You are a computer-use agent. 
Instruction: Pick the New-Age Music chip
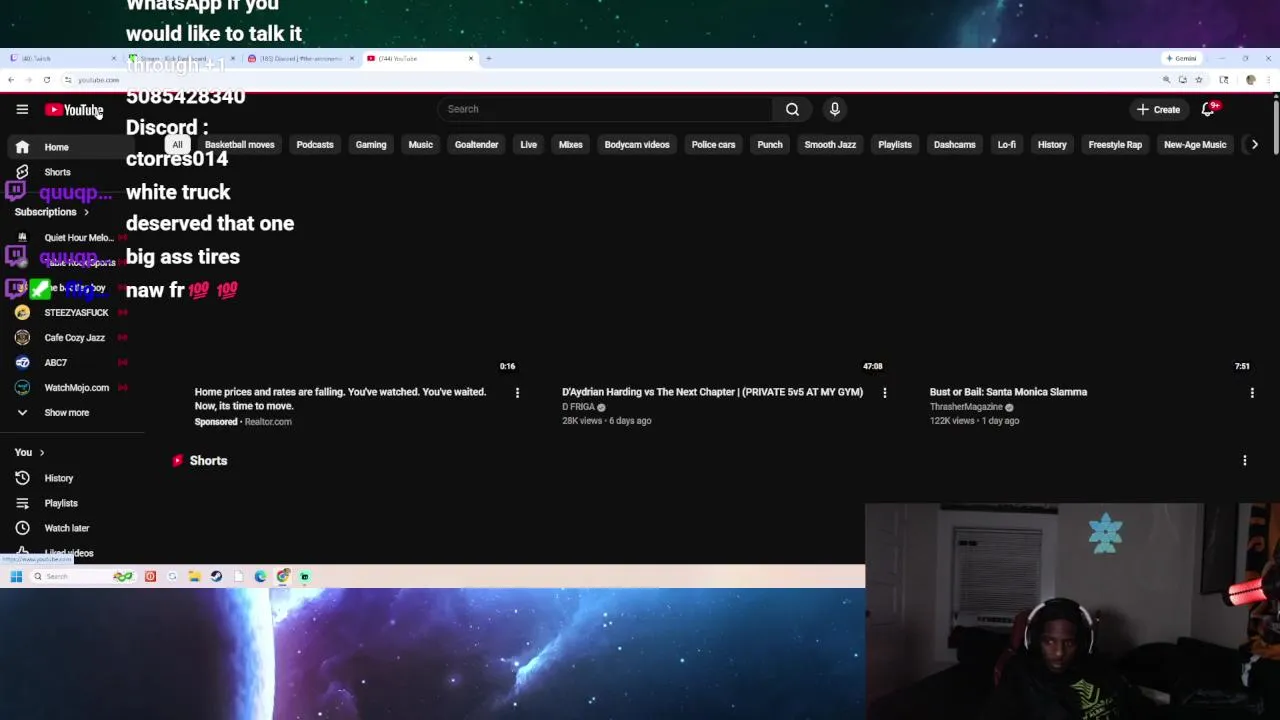(x=1195, y=145)
